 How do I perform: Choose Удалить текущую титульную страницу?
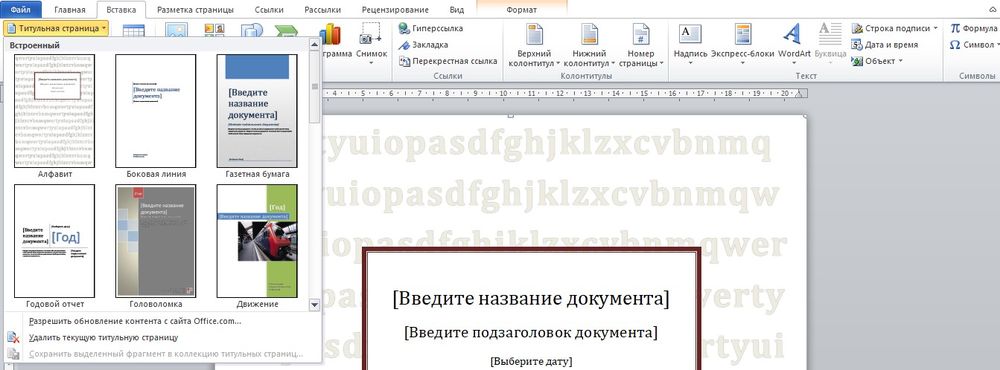(x=103, y=337)
